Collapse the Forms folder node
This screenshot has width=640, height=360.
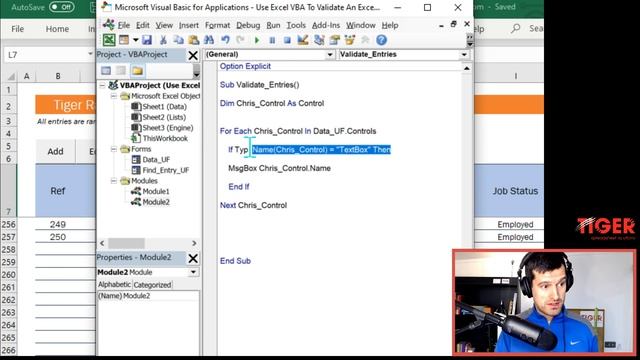tap(114, 149)
